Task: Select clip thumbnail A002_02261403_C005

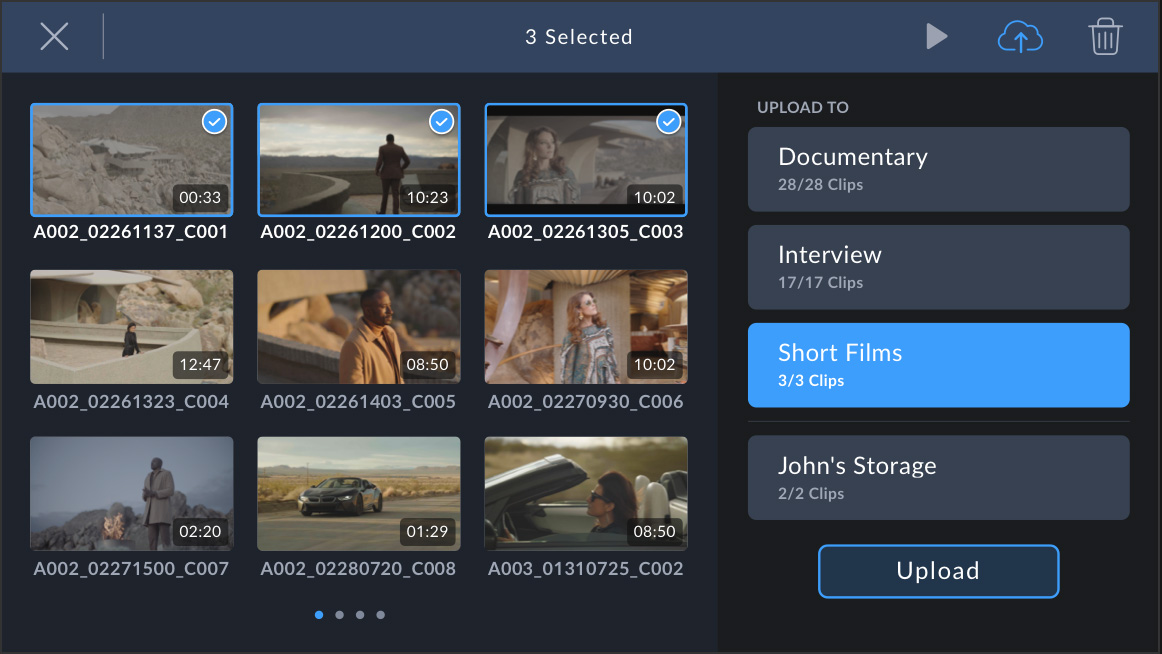Action: pos(359,327)
